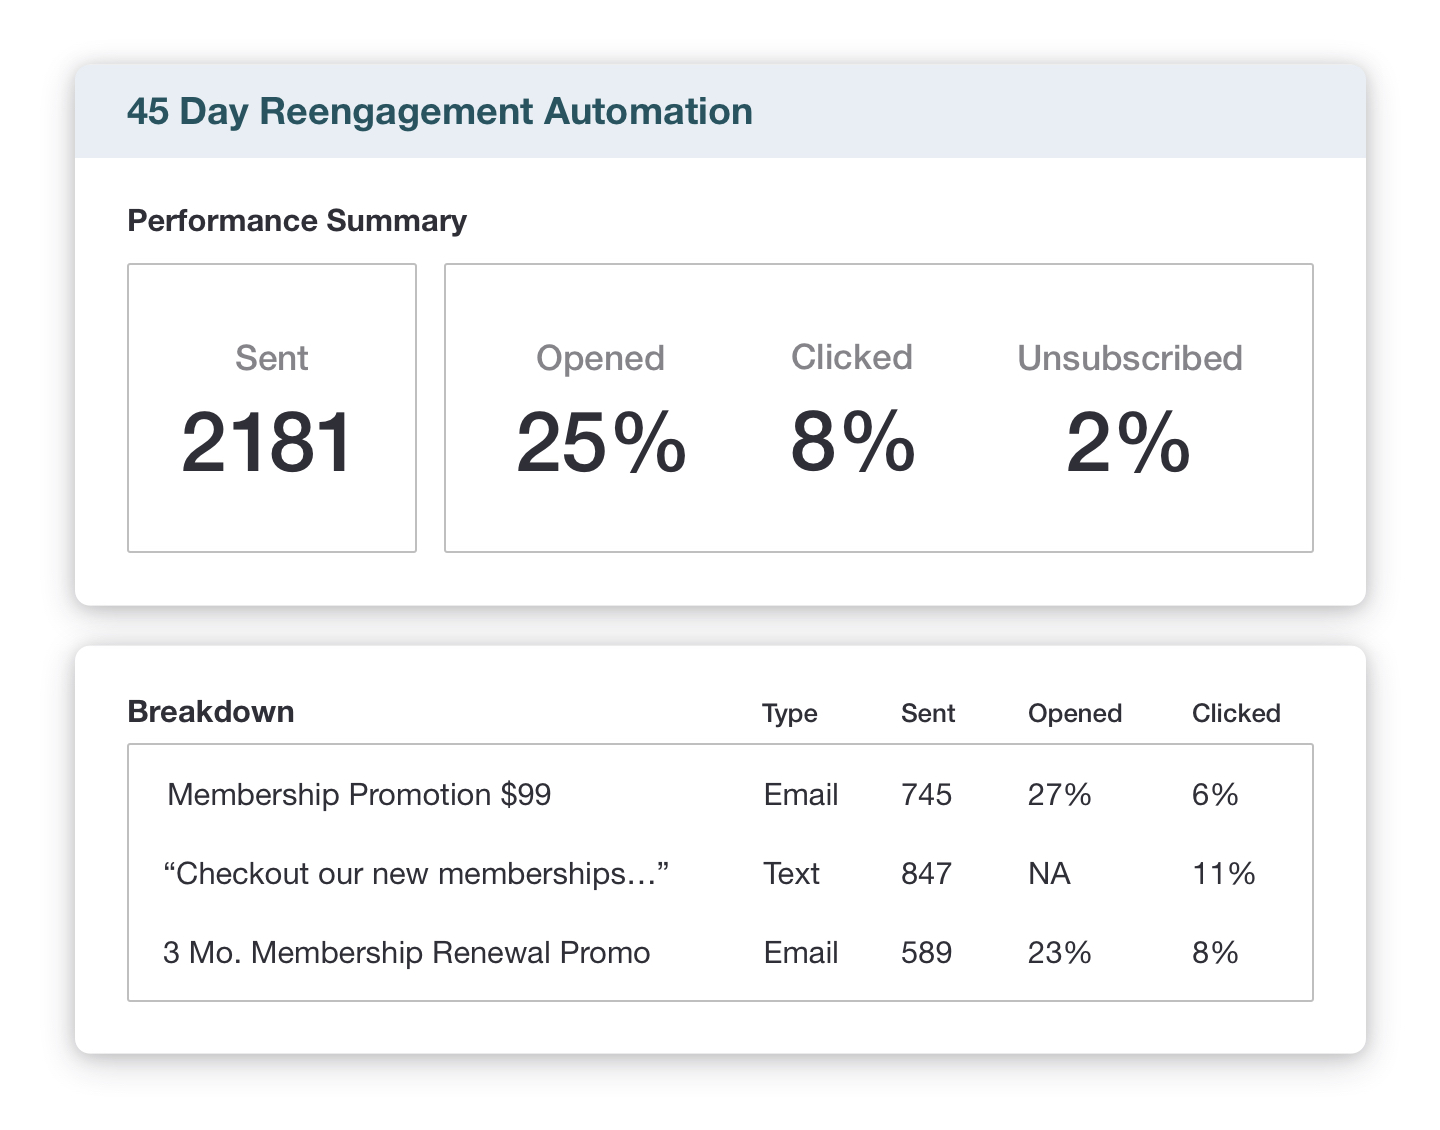Screen dimensions: 1440x1130
Task: Select the Performance Summary heading
Action: click(x=297, y=221)
